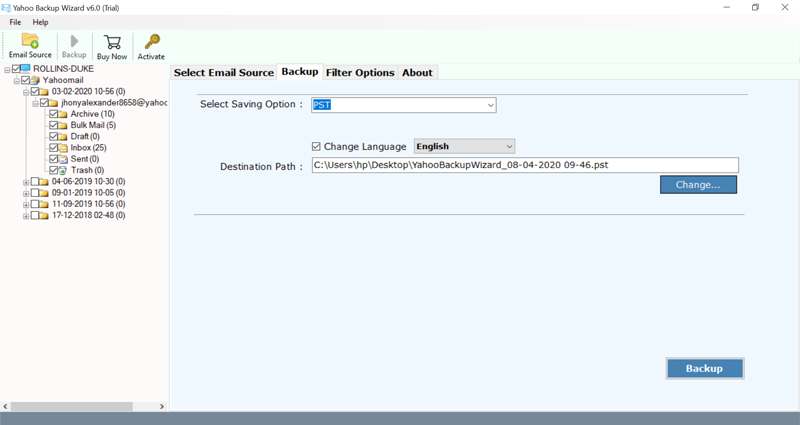
Task: Uncheck the Yahoomail checkbox
Action: [x=26, y=80]
